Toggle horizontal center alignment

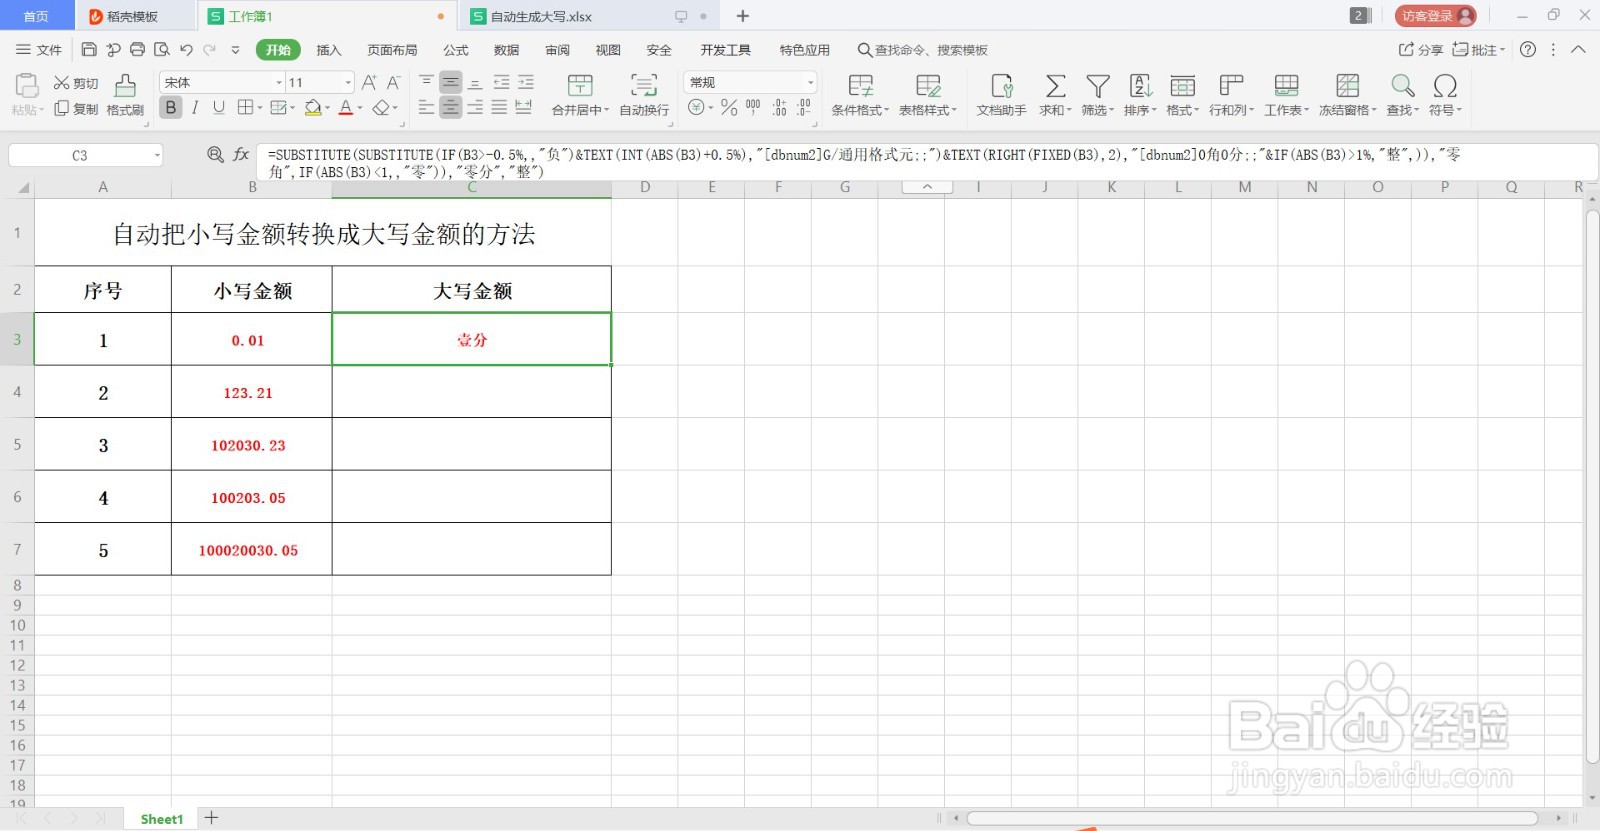click(x=451, y=108)
